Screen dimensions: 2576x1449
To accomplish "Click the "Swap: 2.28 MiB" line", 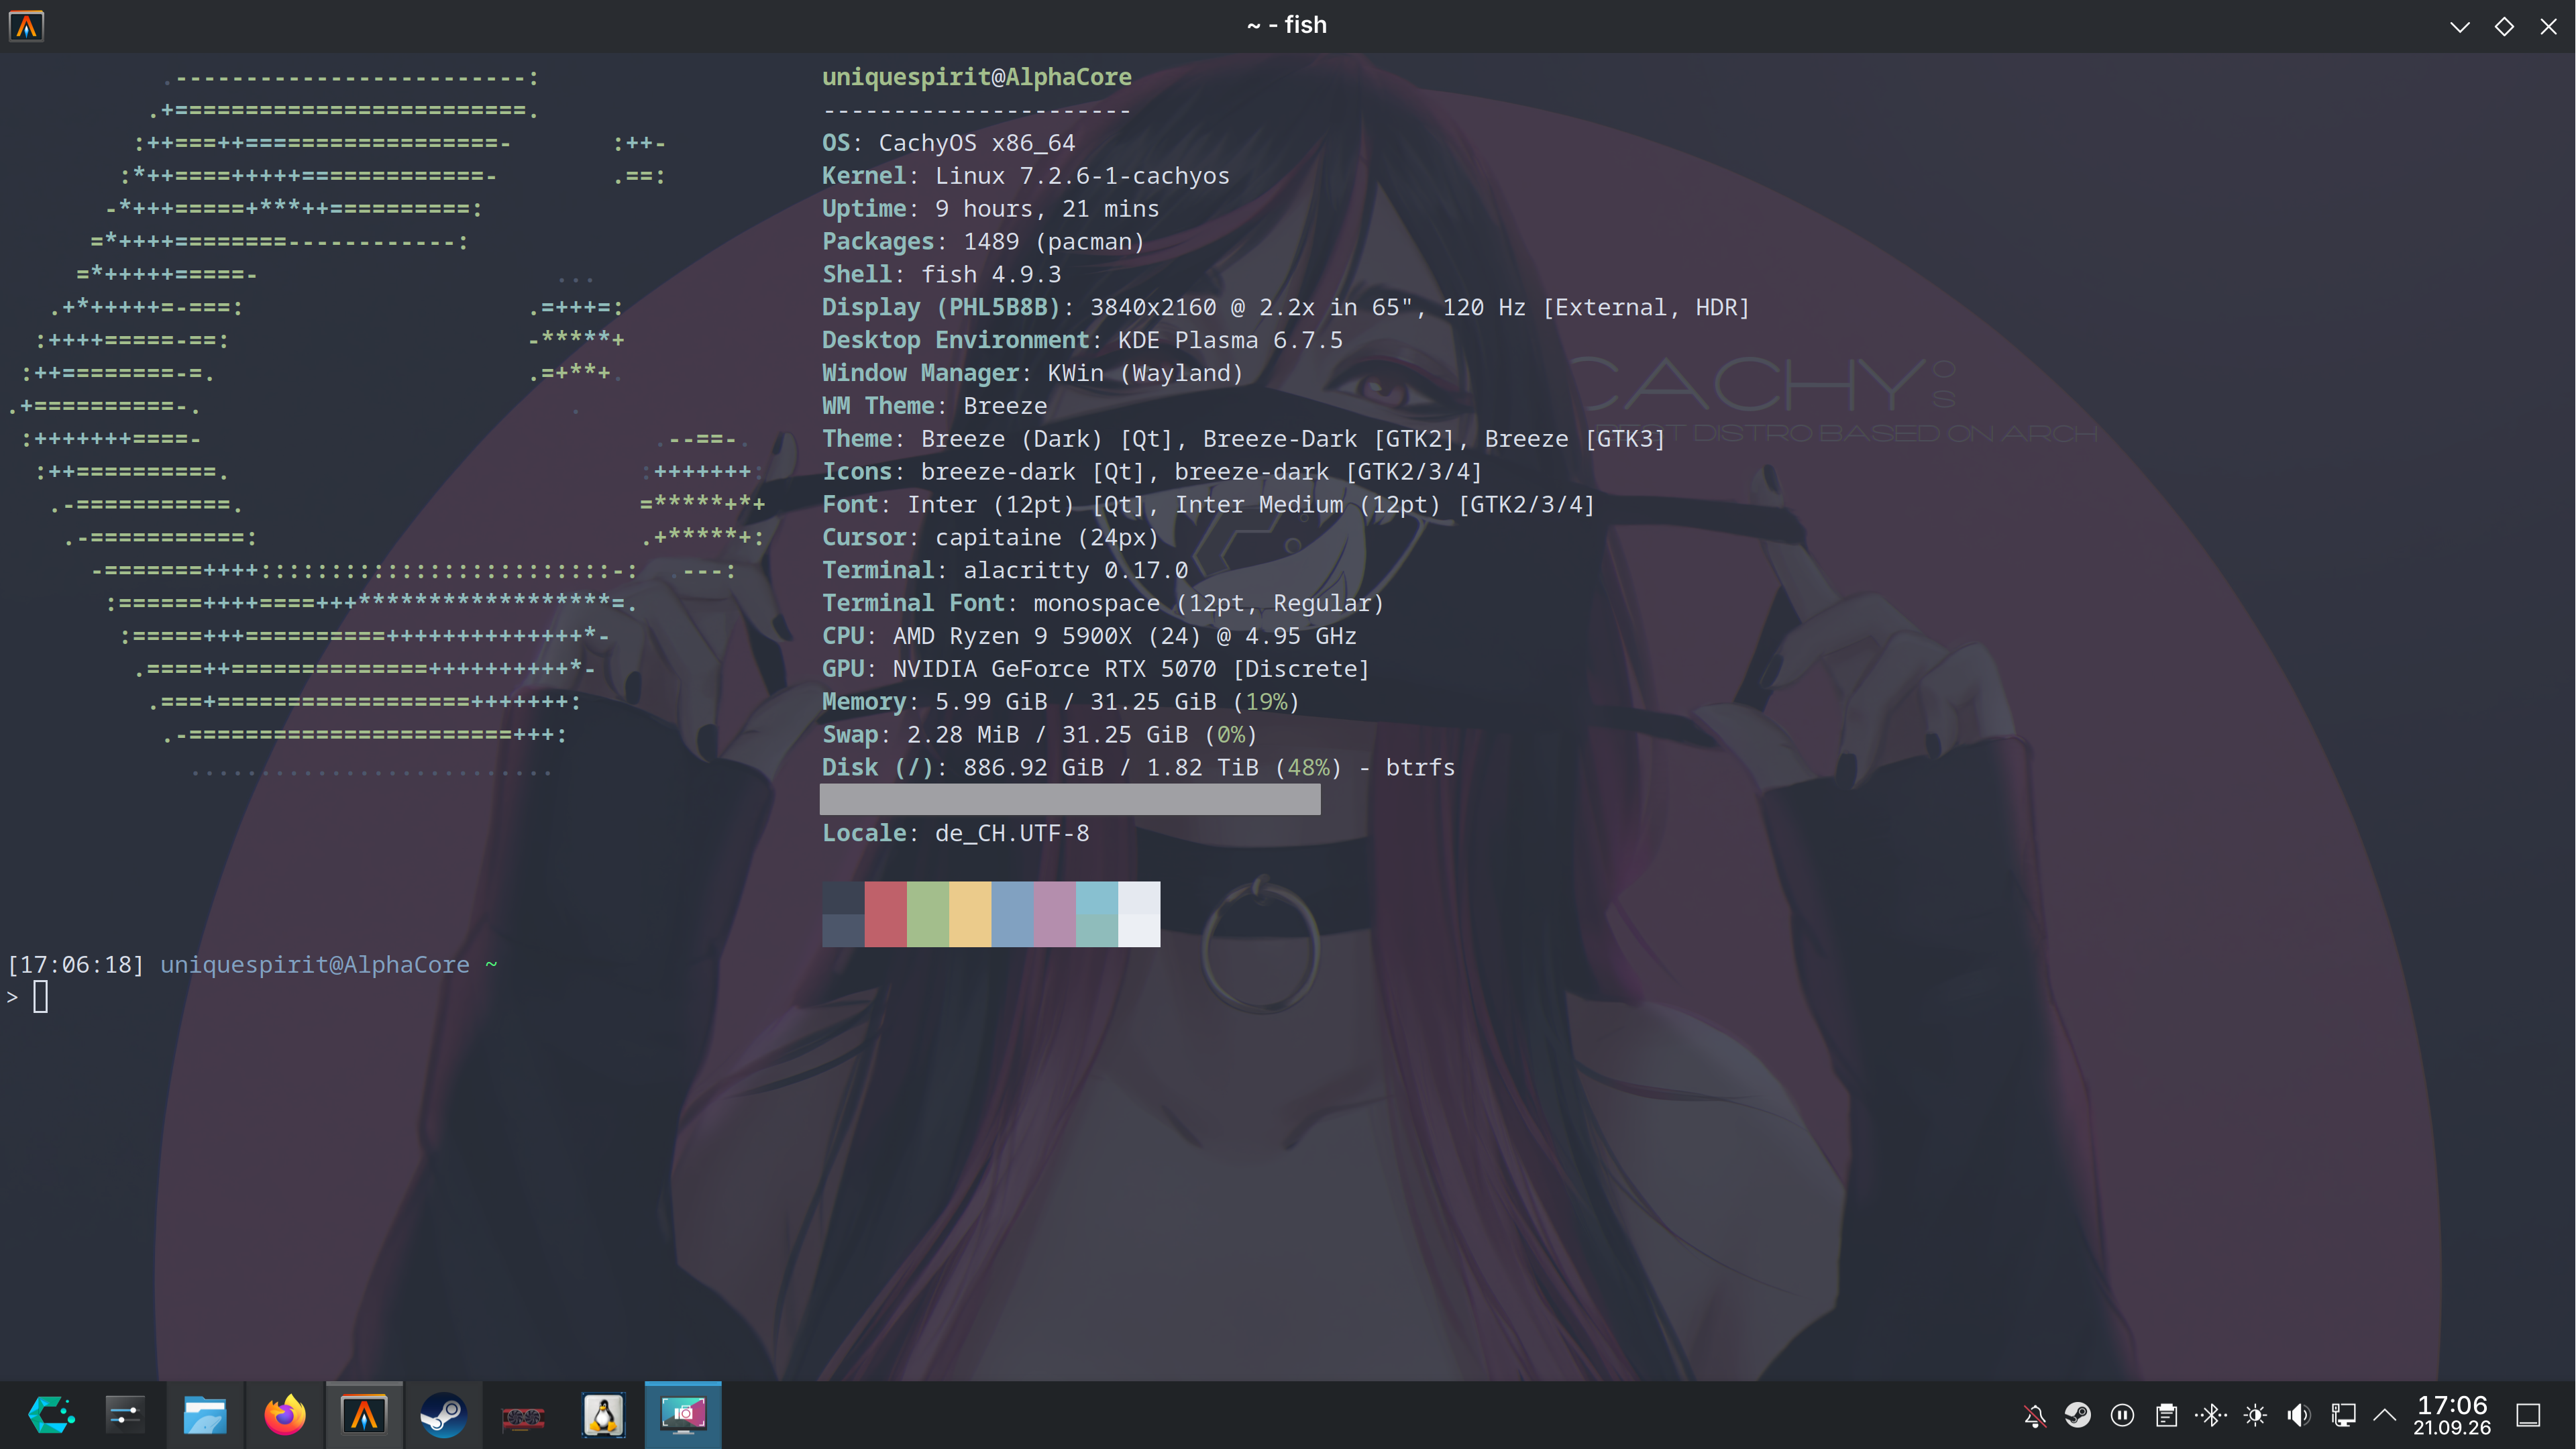I will [x=1040, y=735].
